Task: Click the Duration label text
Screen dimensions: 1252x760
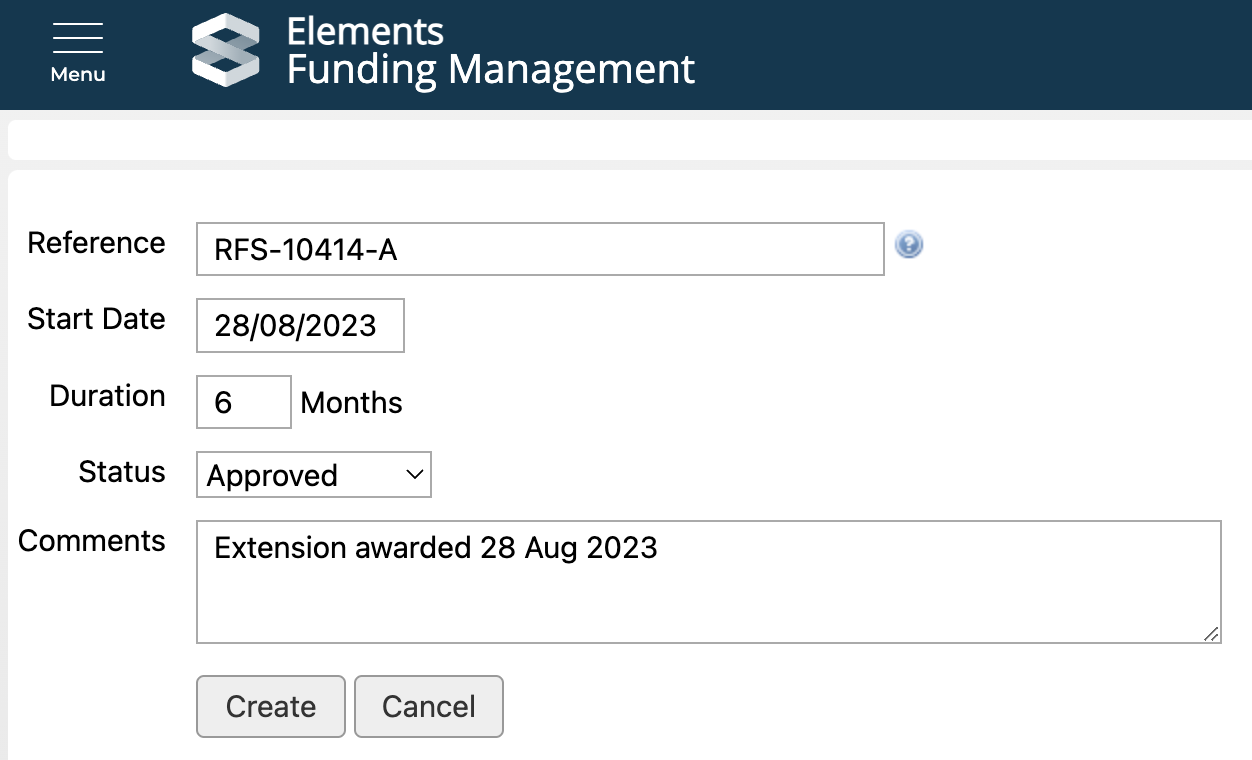Action: [107, 396]
